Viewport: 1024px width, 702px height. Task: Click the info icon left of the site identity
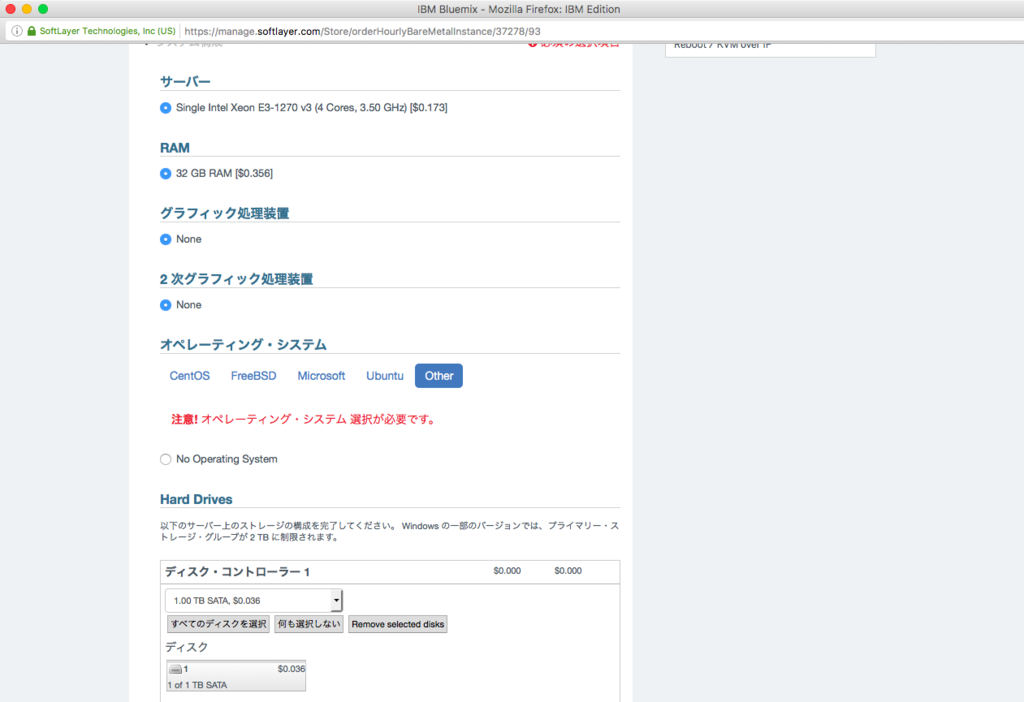pyautogui.click(x=17, y=30)
